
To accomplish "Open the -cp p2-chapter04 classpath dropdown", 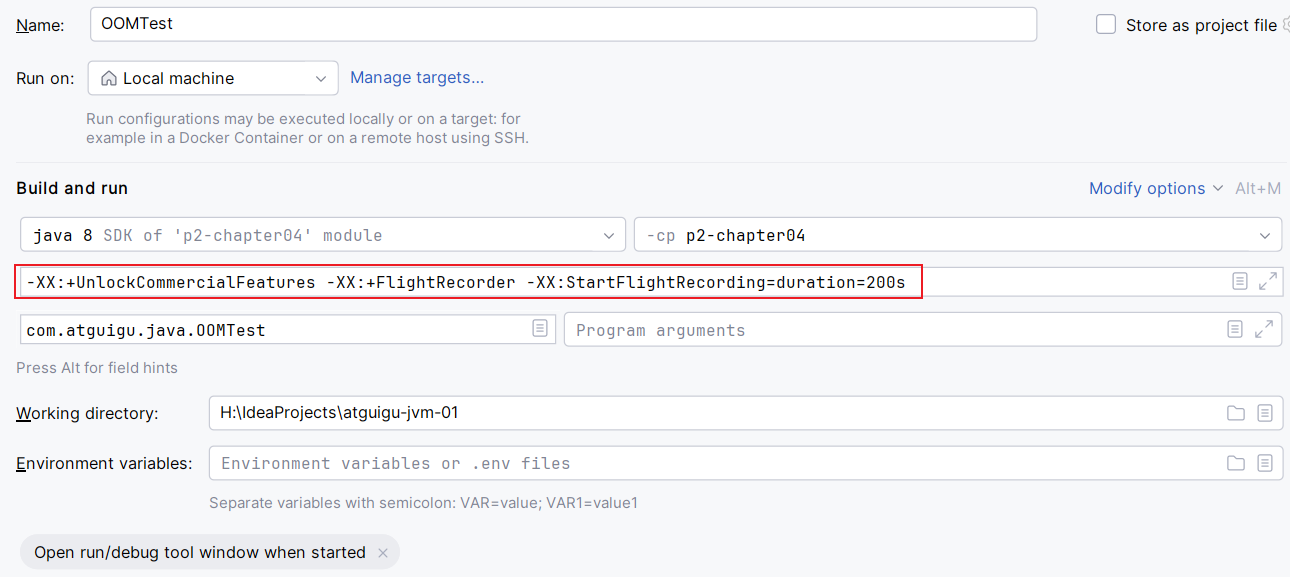I will (957, 236).
